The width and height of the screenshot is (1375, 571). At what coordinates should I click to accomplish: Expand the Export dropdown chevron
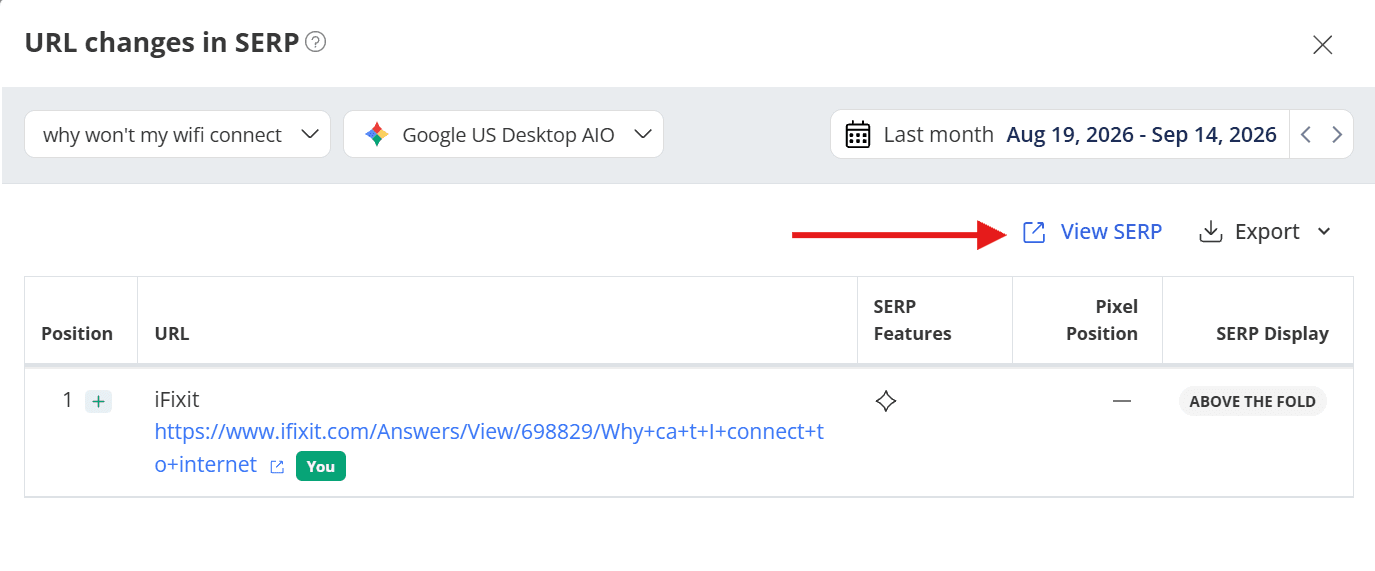(1324, 232)
